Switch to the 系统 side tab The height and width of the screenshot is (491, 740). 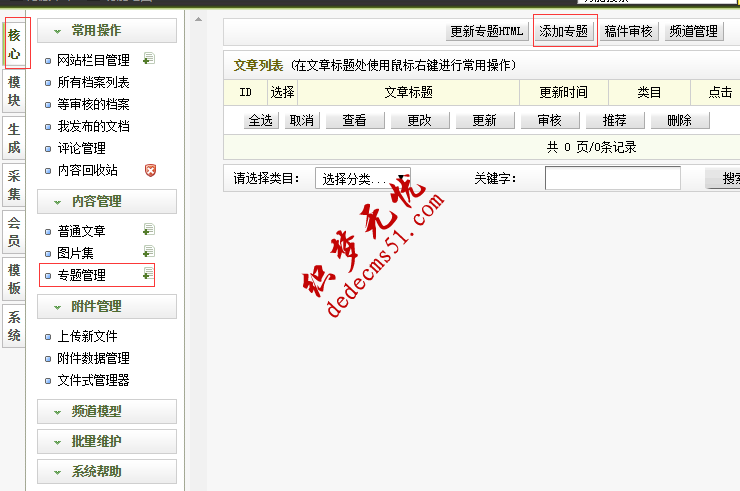pyautogui.click(x=14, y=326)
